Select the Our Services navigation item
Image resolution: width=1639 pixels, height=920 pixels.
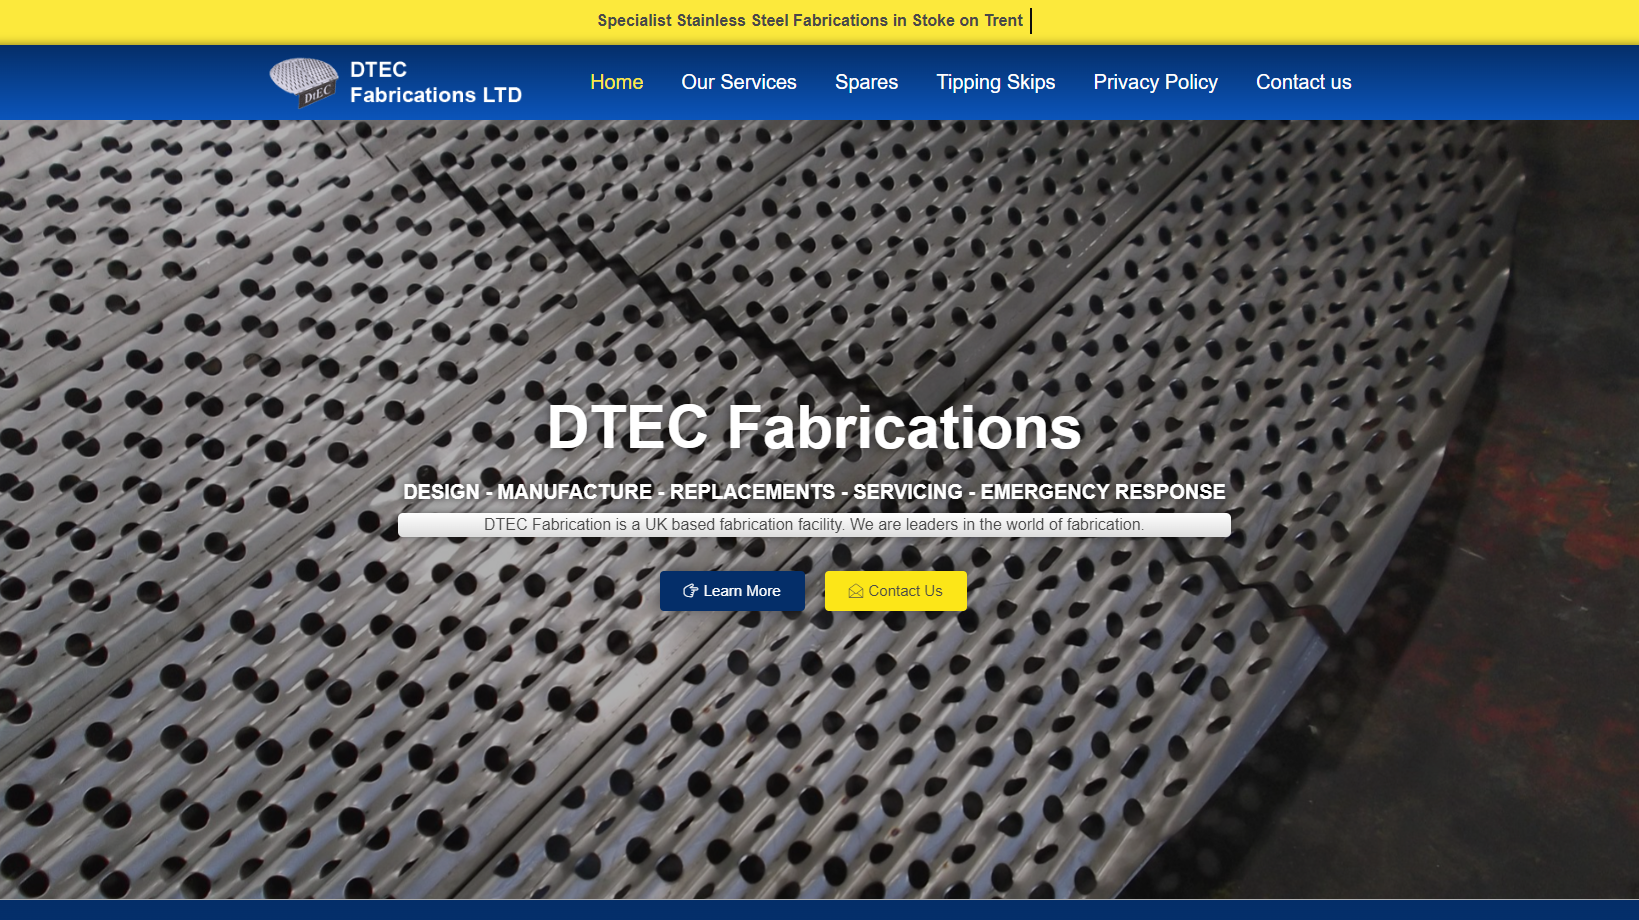(x=738, y=82)
